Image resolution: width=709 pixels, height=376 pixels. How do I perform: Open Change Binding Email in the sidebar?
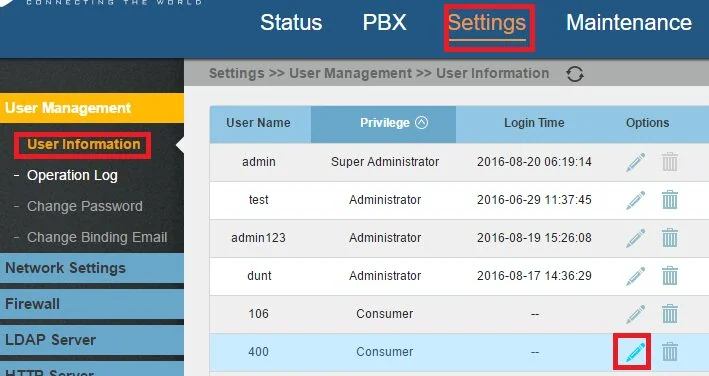tap(97, 237)
